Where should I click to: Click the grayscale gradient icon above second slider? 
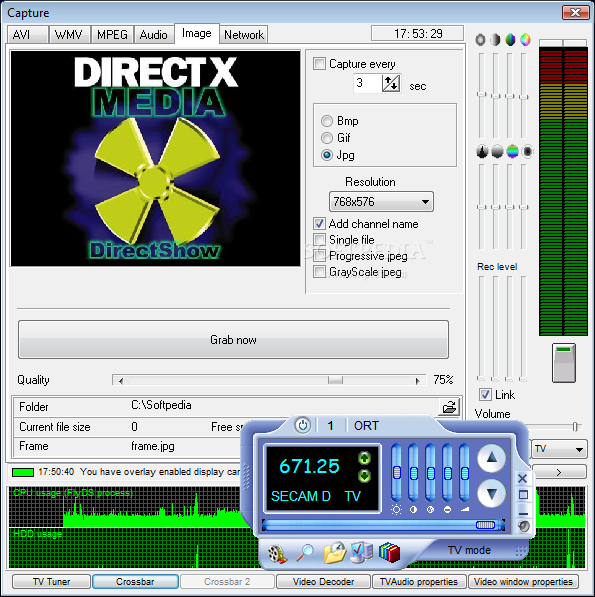pyautogui.click(x=495, y=40)
